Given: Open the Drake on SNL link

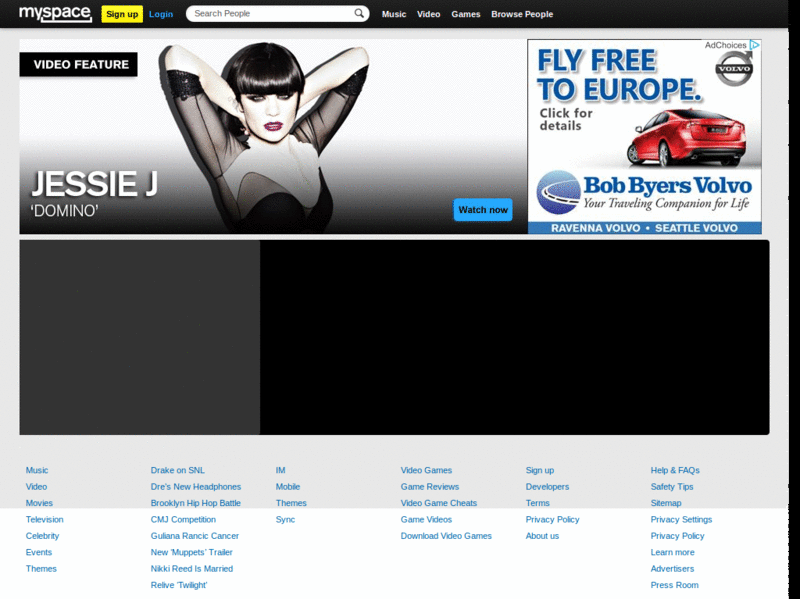Looking at the screenshot, I should pyautogui.click(x=178, y=470).
